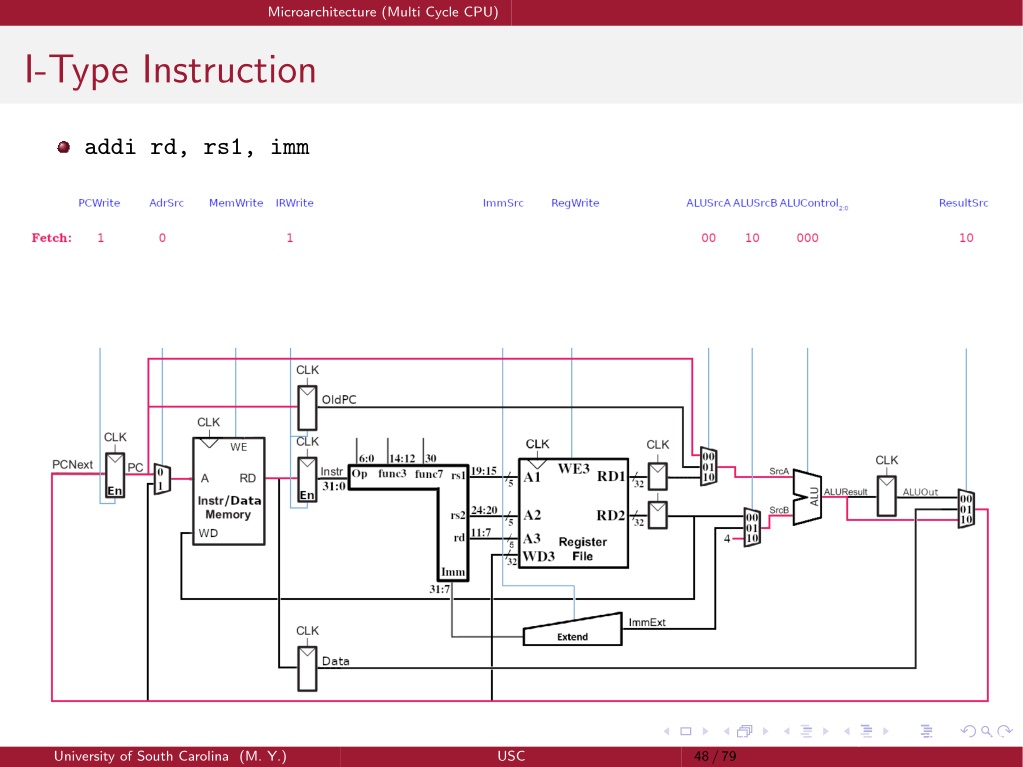Go to previous subsection arrow
Viewport: 1023px width, 767px height.
[x=786, y=731]
